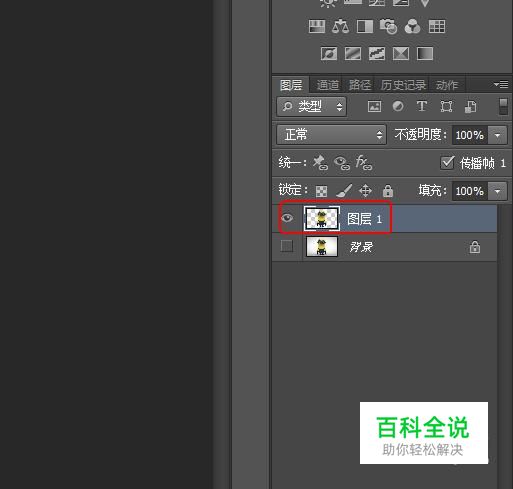513x489 pixels.
Task: Switch to the 图层 tab
Action: [291, 85]
